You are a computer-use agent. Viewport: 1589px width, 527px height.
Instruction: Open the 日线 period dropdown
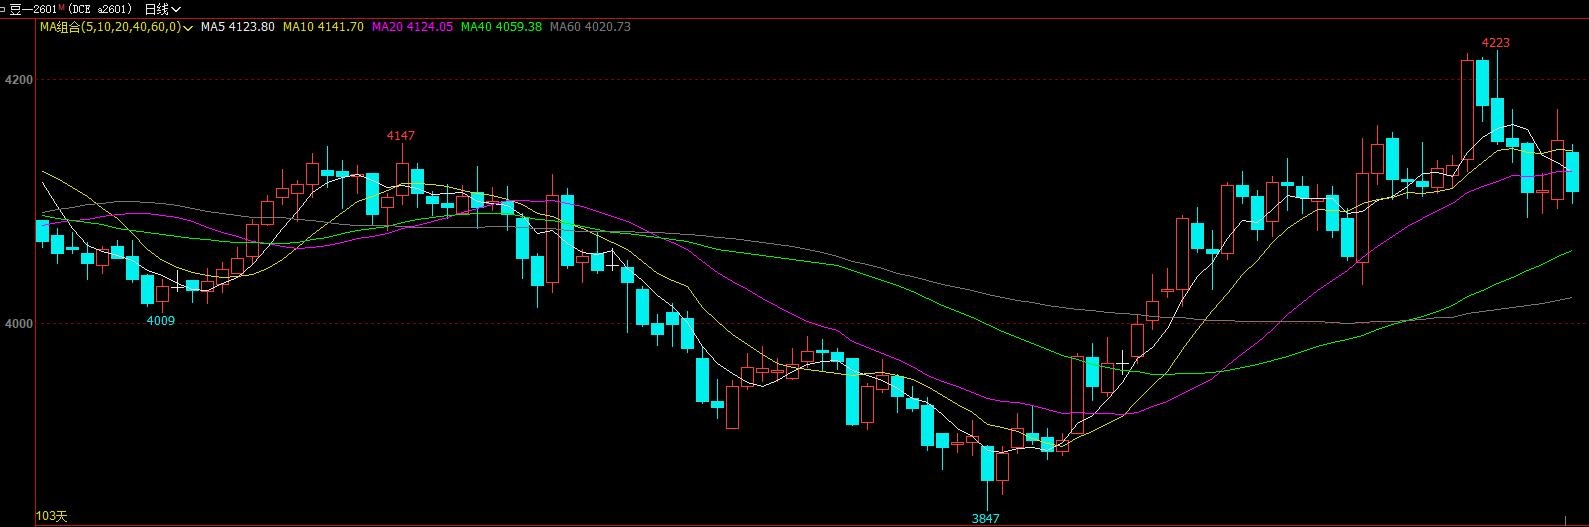pos(162,9)
